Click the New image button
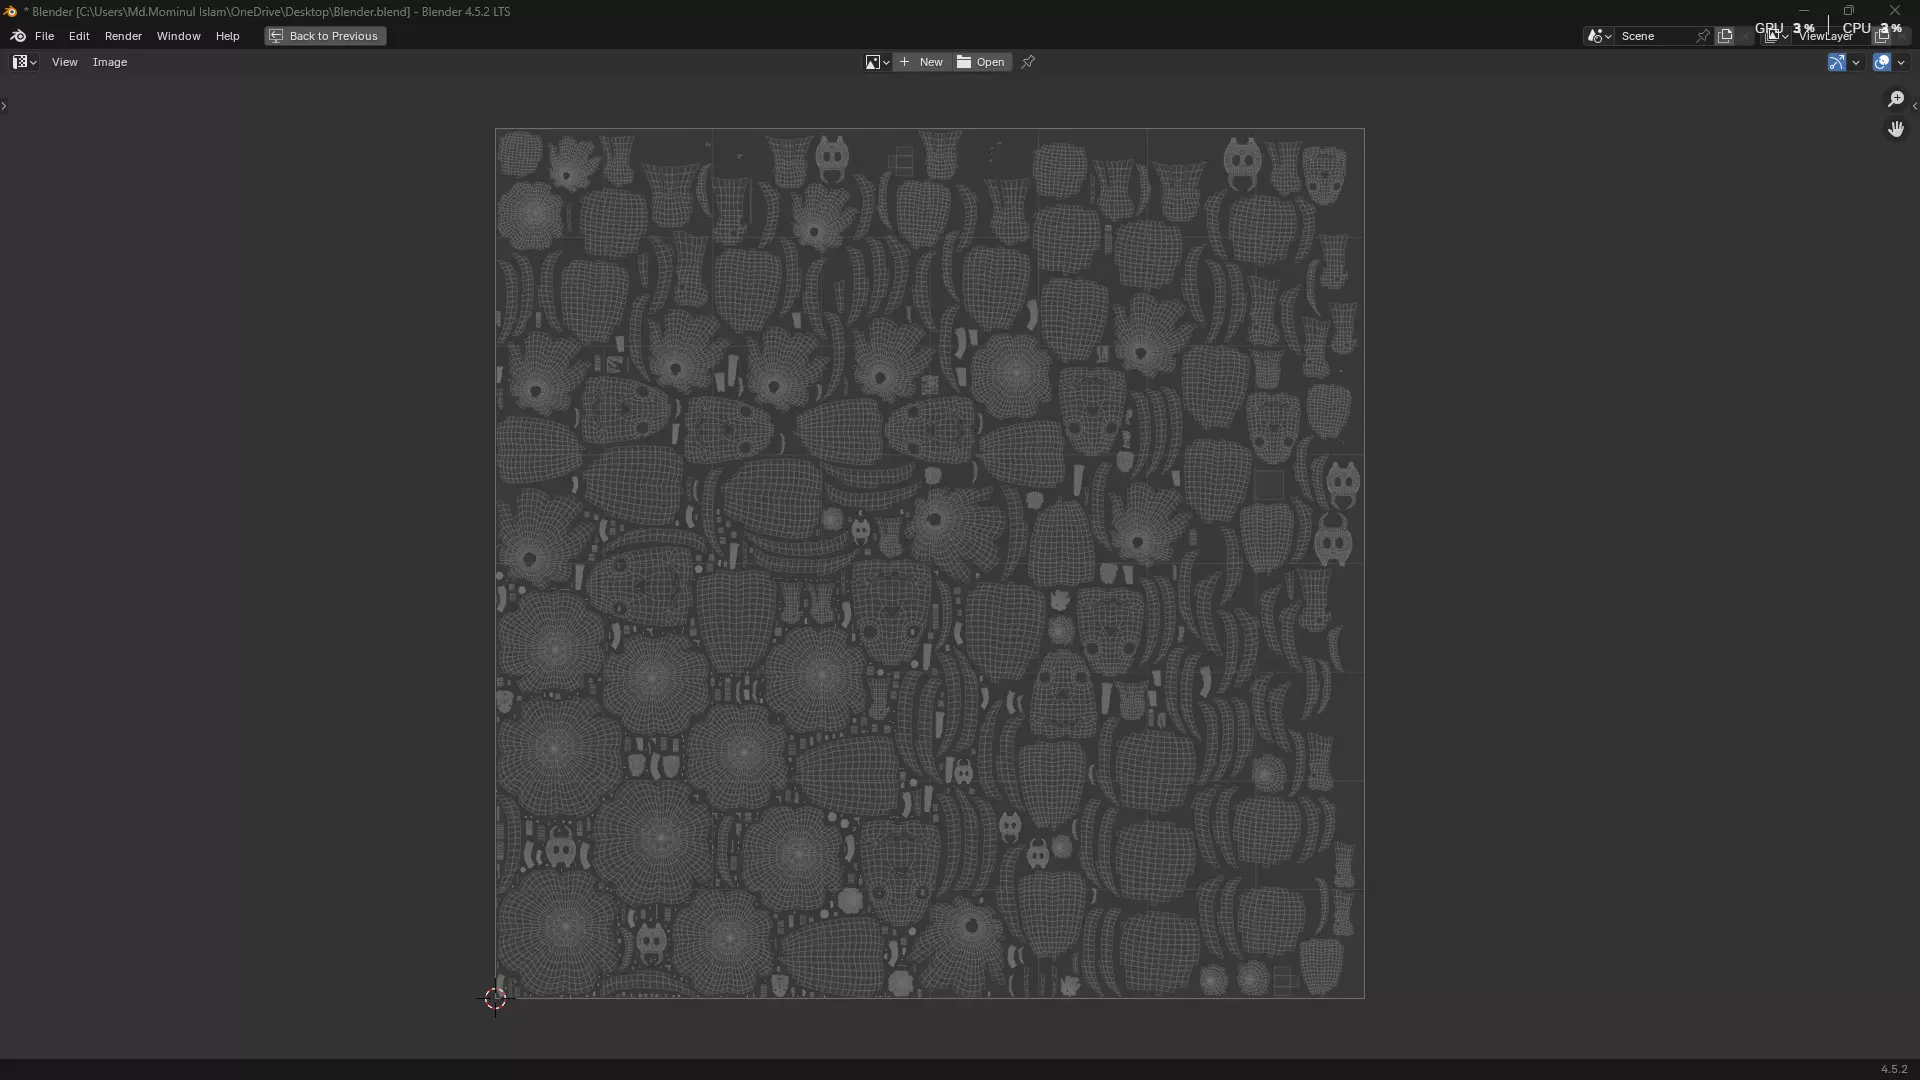 [922, 62]
